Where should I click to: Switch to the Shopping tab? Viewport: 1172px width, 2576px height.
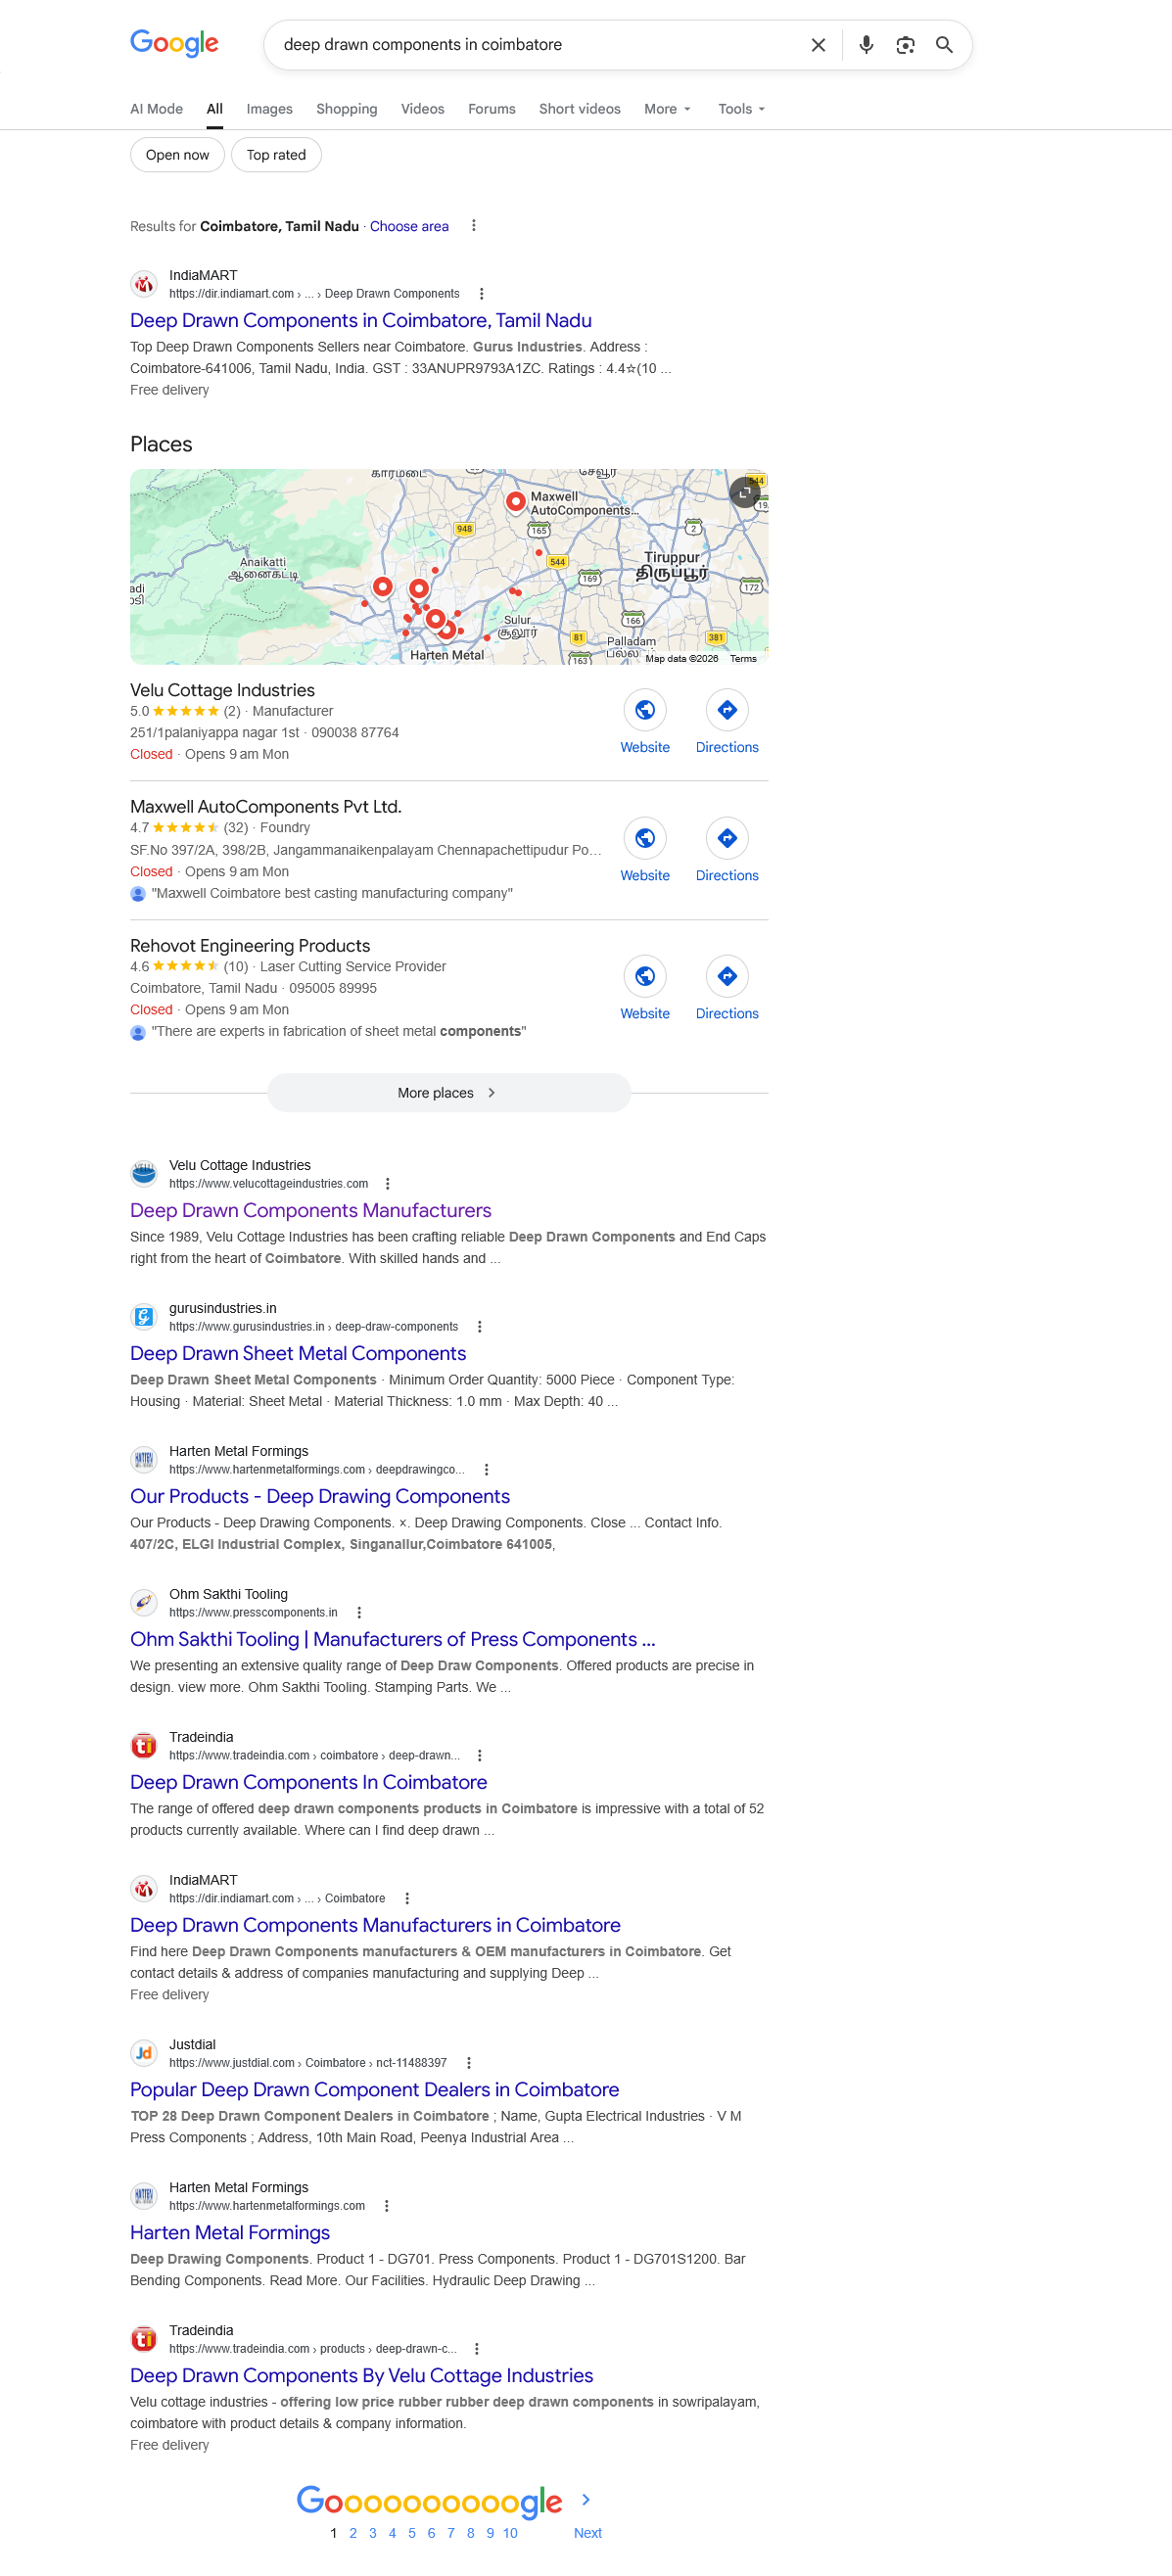[346, 109]
